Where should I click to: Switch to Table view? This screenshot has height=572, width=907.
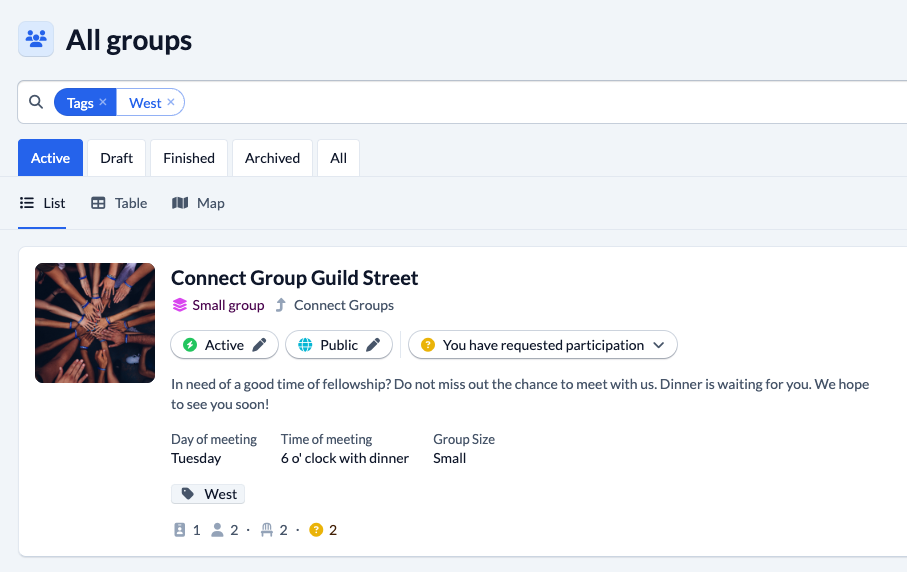point(119,203)
